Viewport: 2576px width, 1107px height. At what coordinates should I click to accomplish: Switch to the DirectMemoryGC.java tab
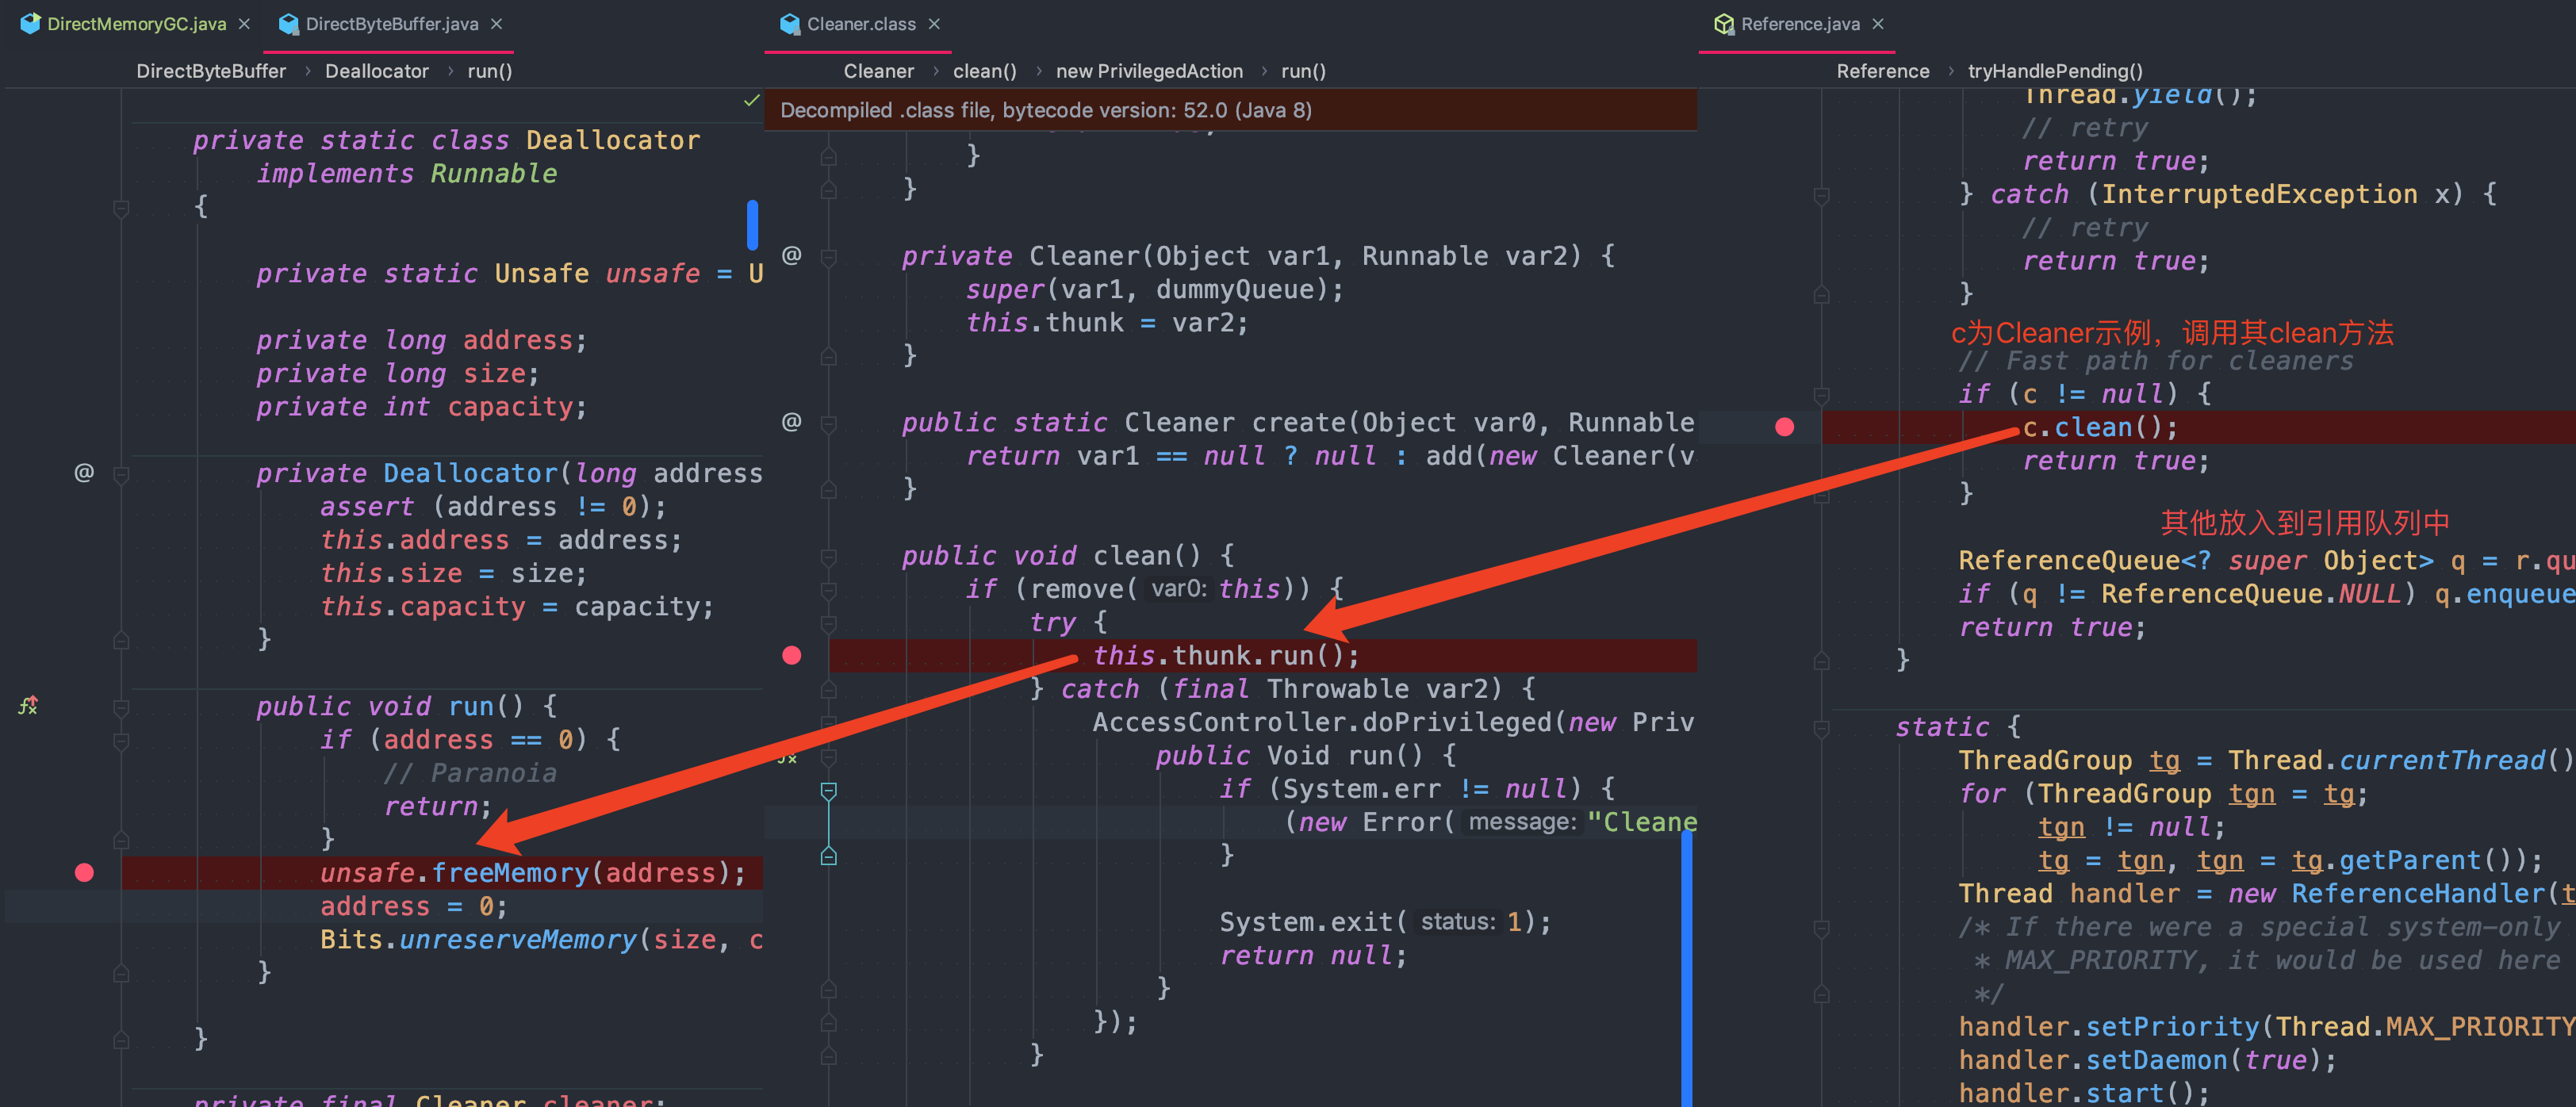136,24
